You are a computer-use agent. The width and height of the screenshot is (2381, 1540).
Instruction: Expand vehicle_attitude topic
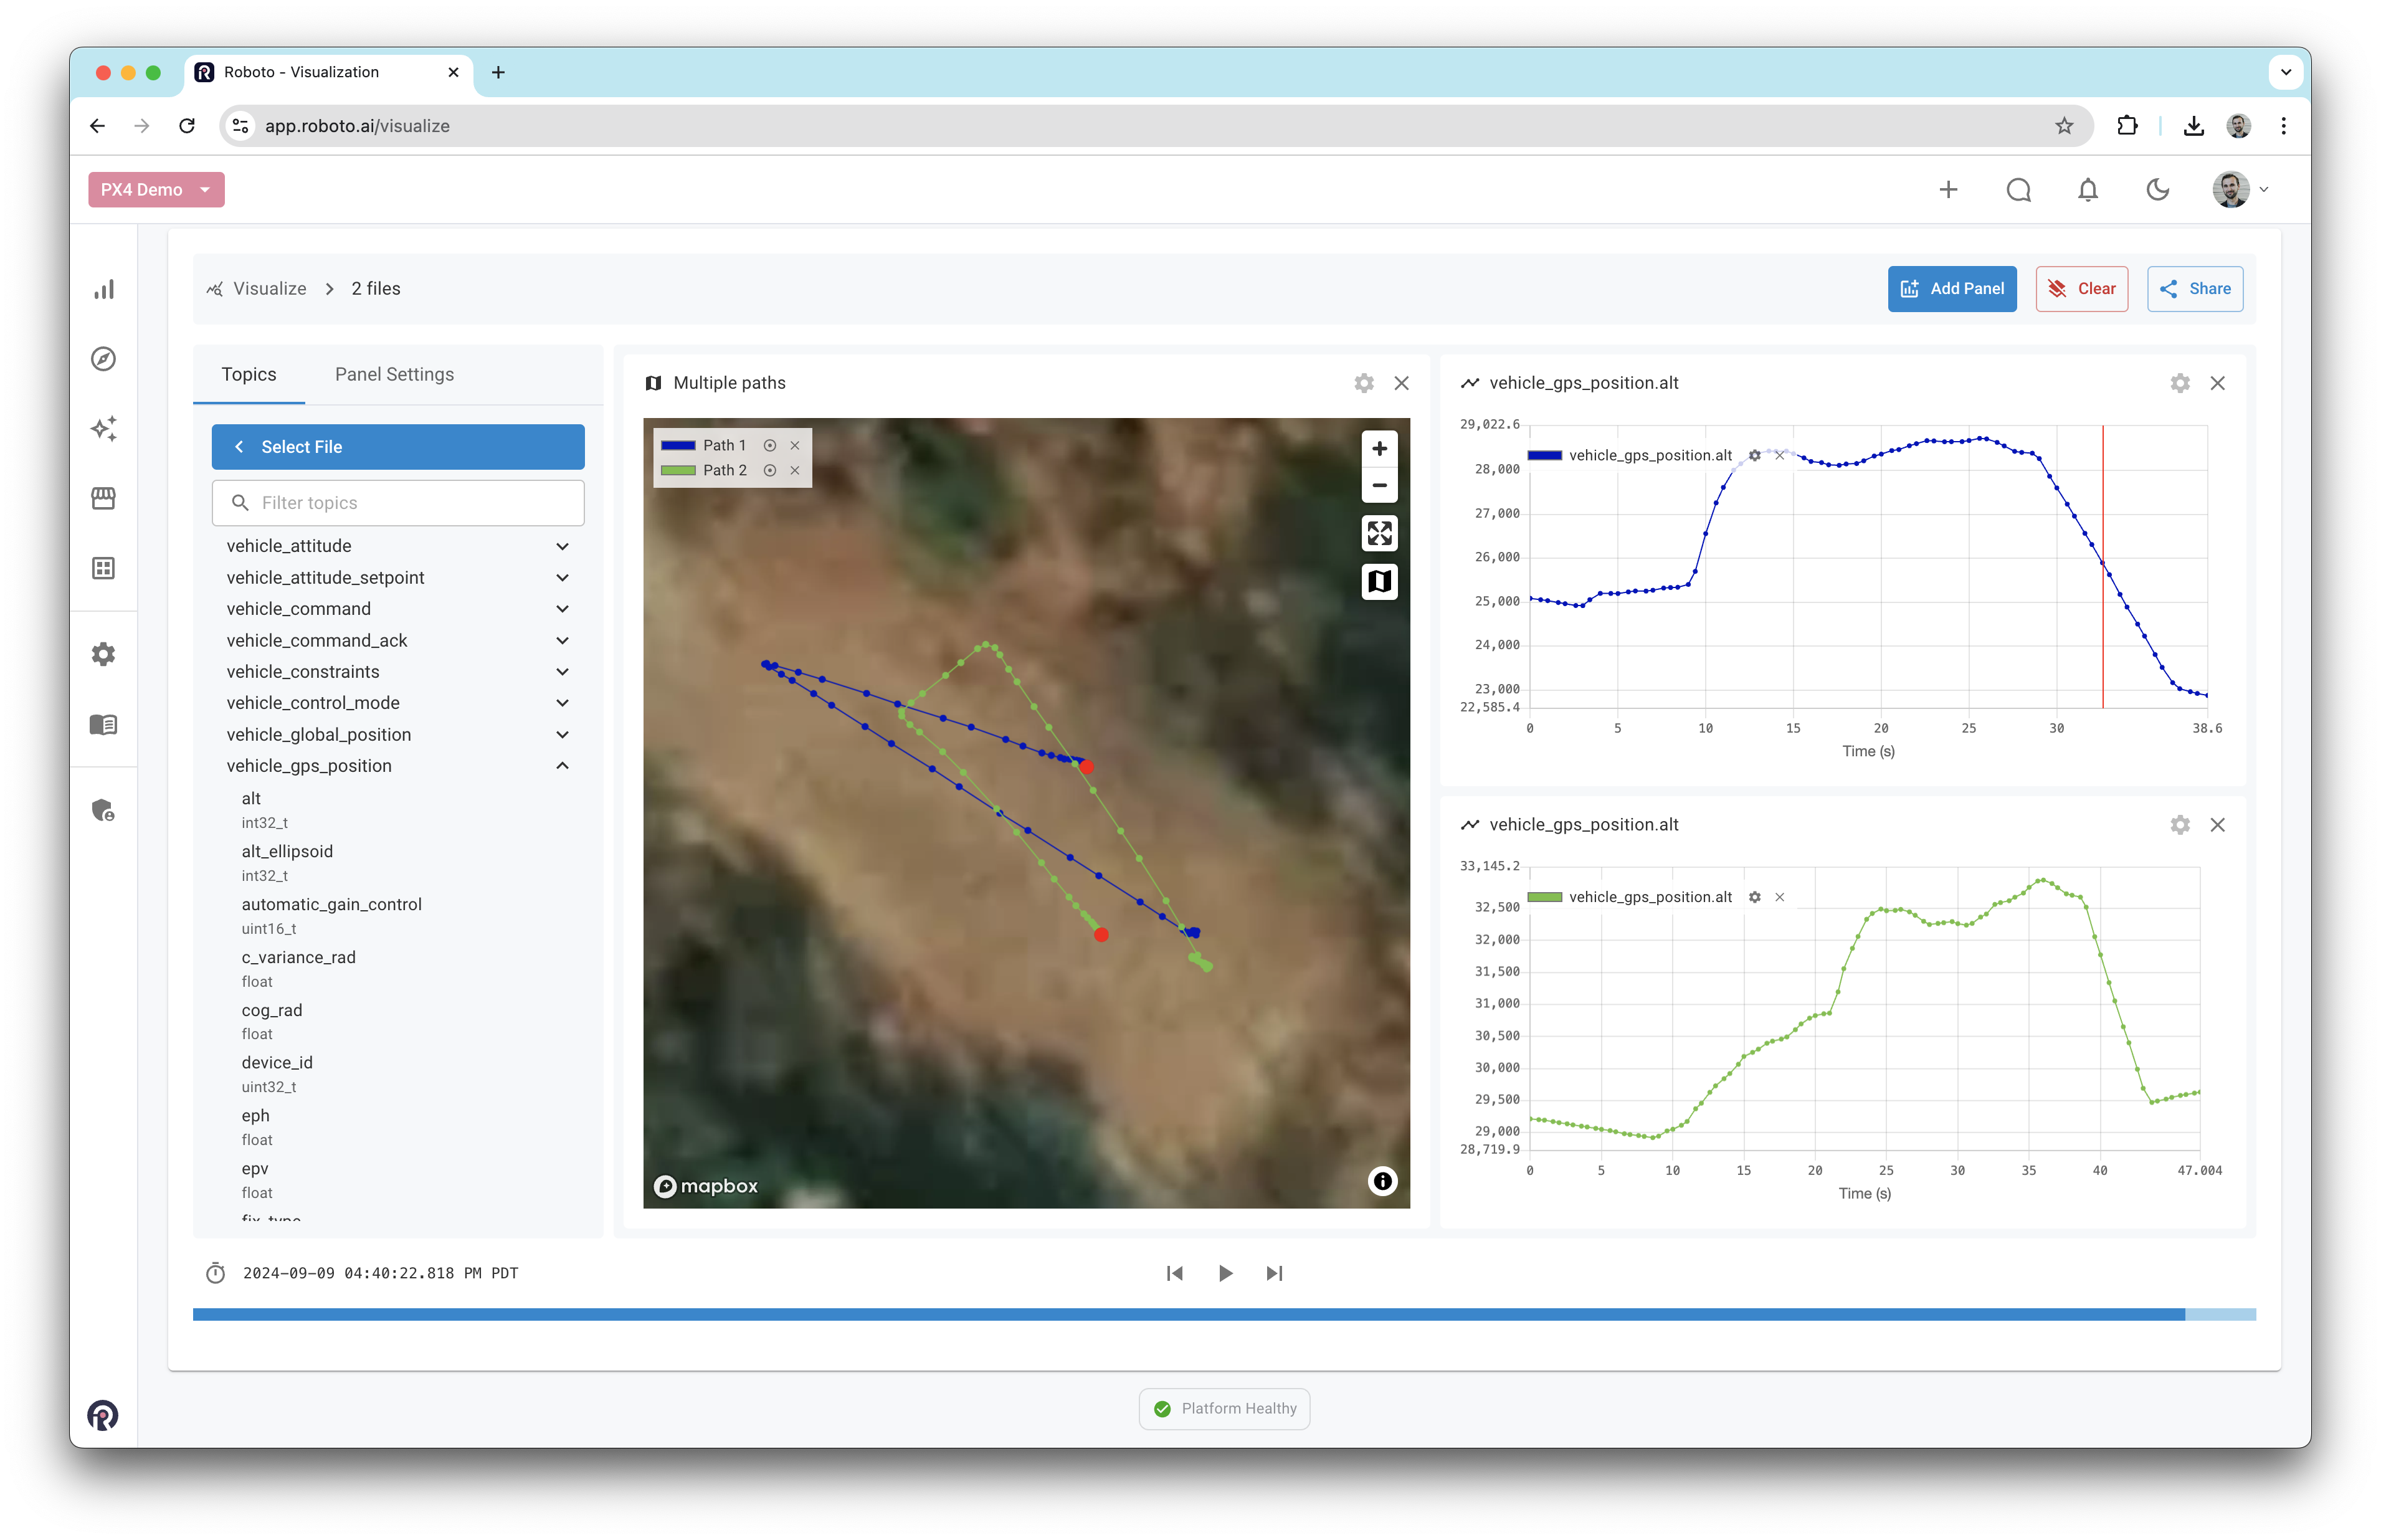[562, 546]
